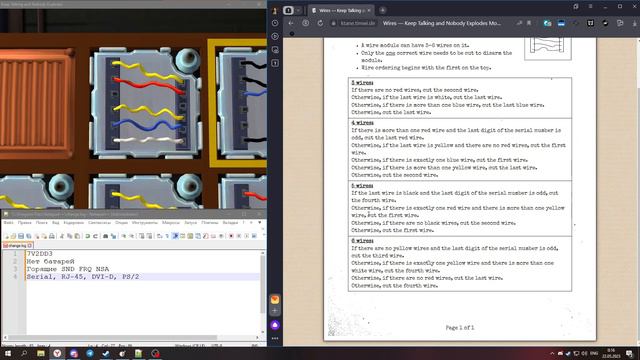Image resolution: width=640 pixels, height=360 pixels.
Task: Click the New file icon in Notepad++ toolbar
Action: (7, 236)
